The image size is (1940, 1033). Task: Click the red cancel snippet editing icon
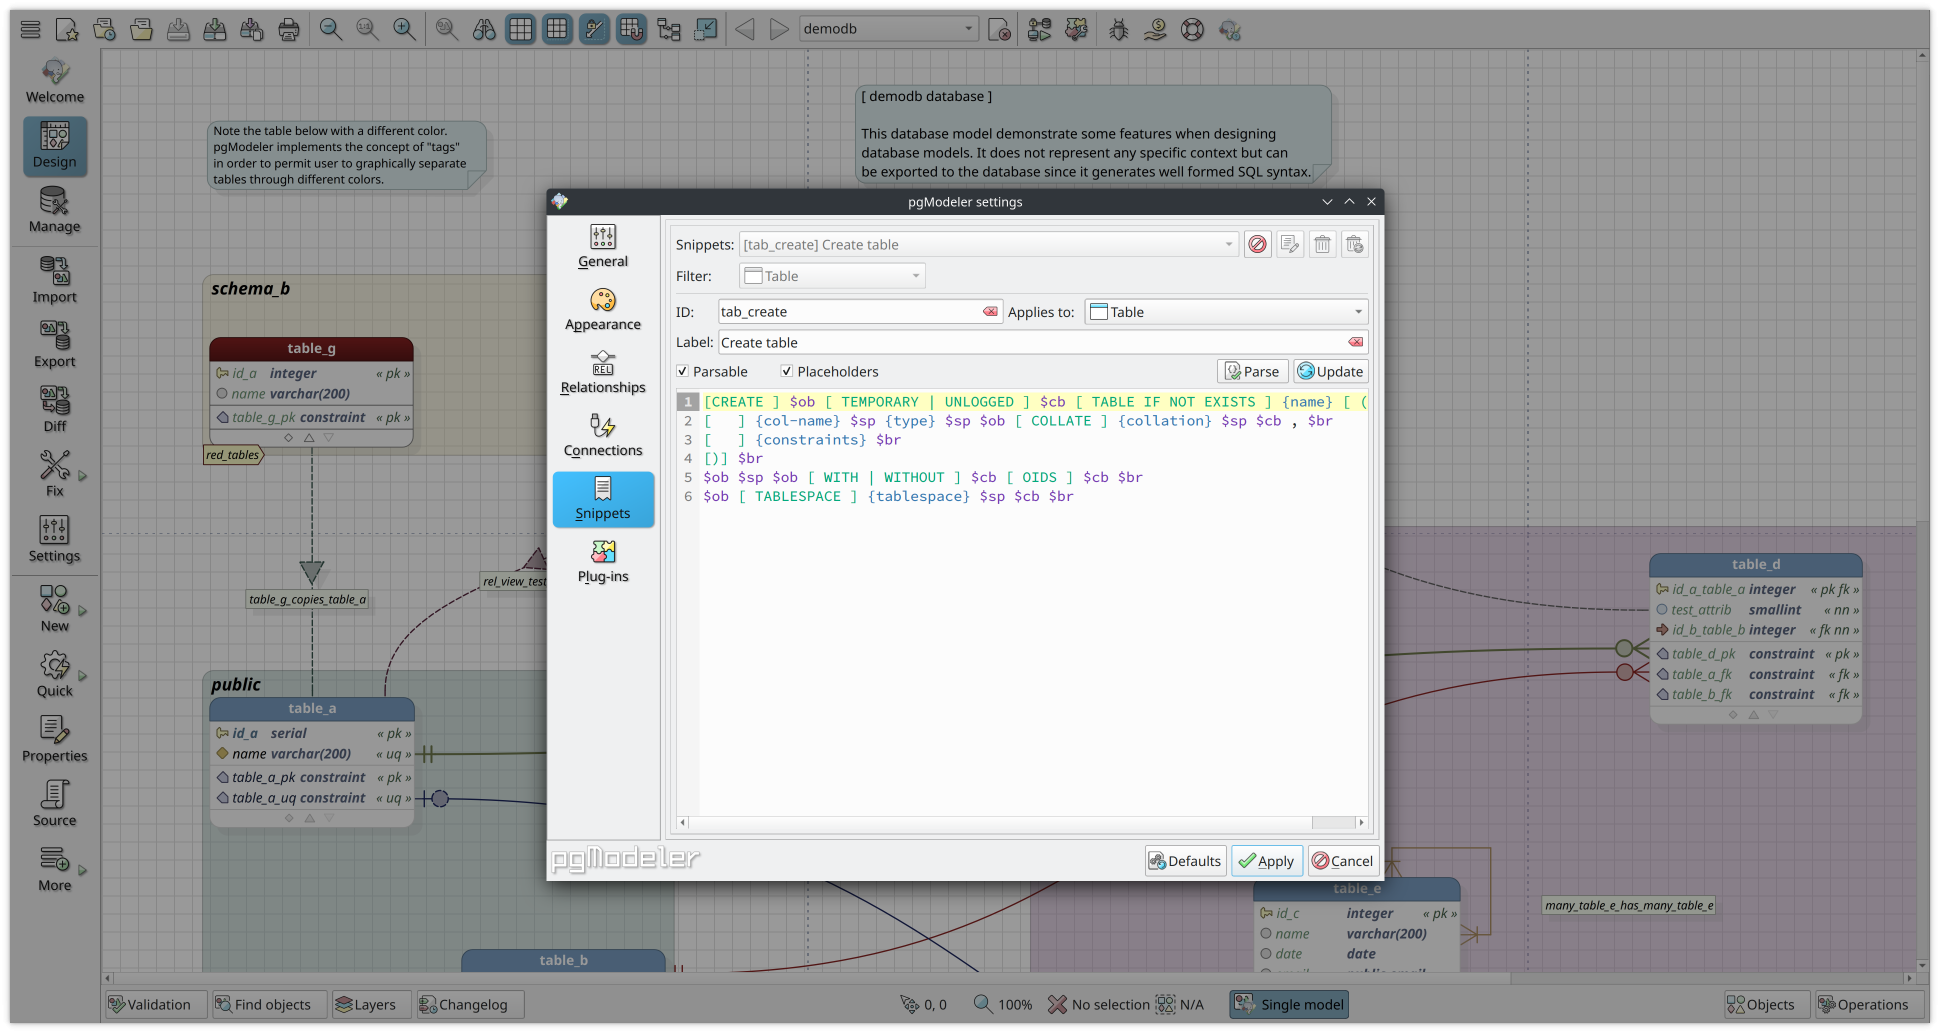tap(1258, 244)
